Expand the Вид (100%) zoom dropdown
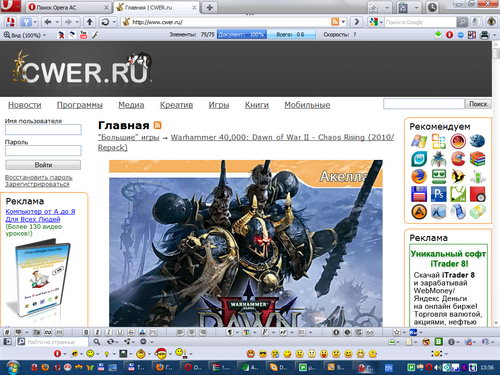 (25, 35)
